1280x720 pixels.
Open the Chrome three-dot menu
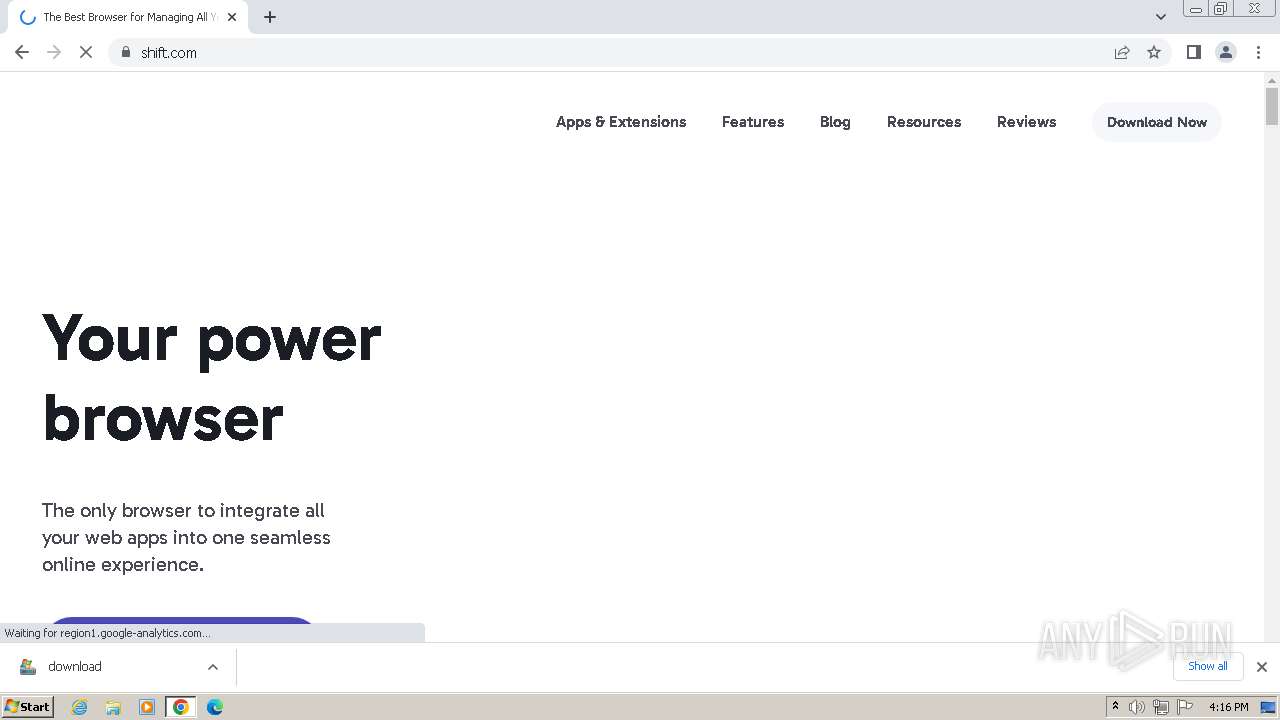1258,52
